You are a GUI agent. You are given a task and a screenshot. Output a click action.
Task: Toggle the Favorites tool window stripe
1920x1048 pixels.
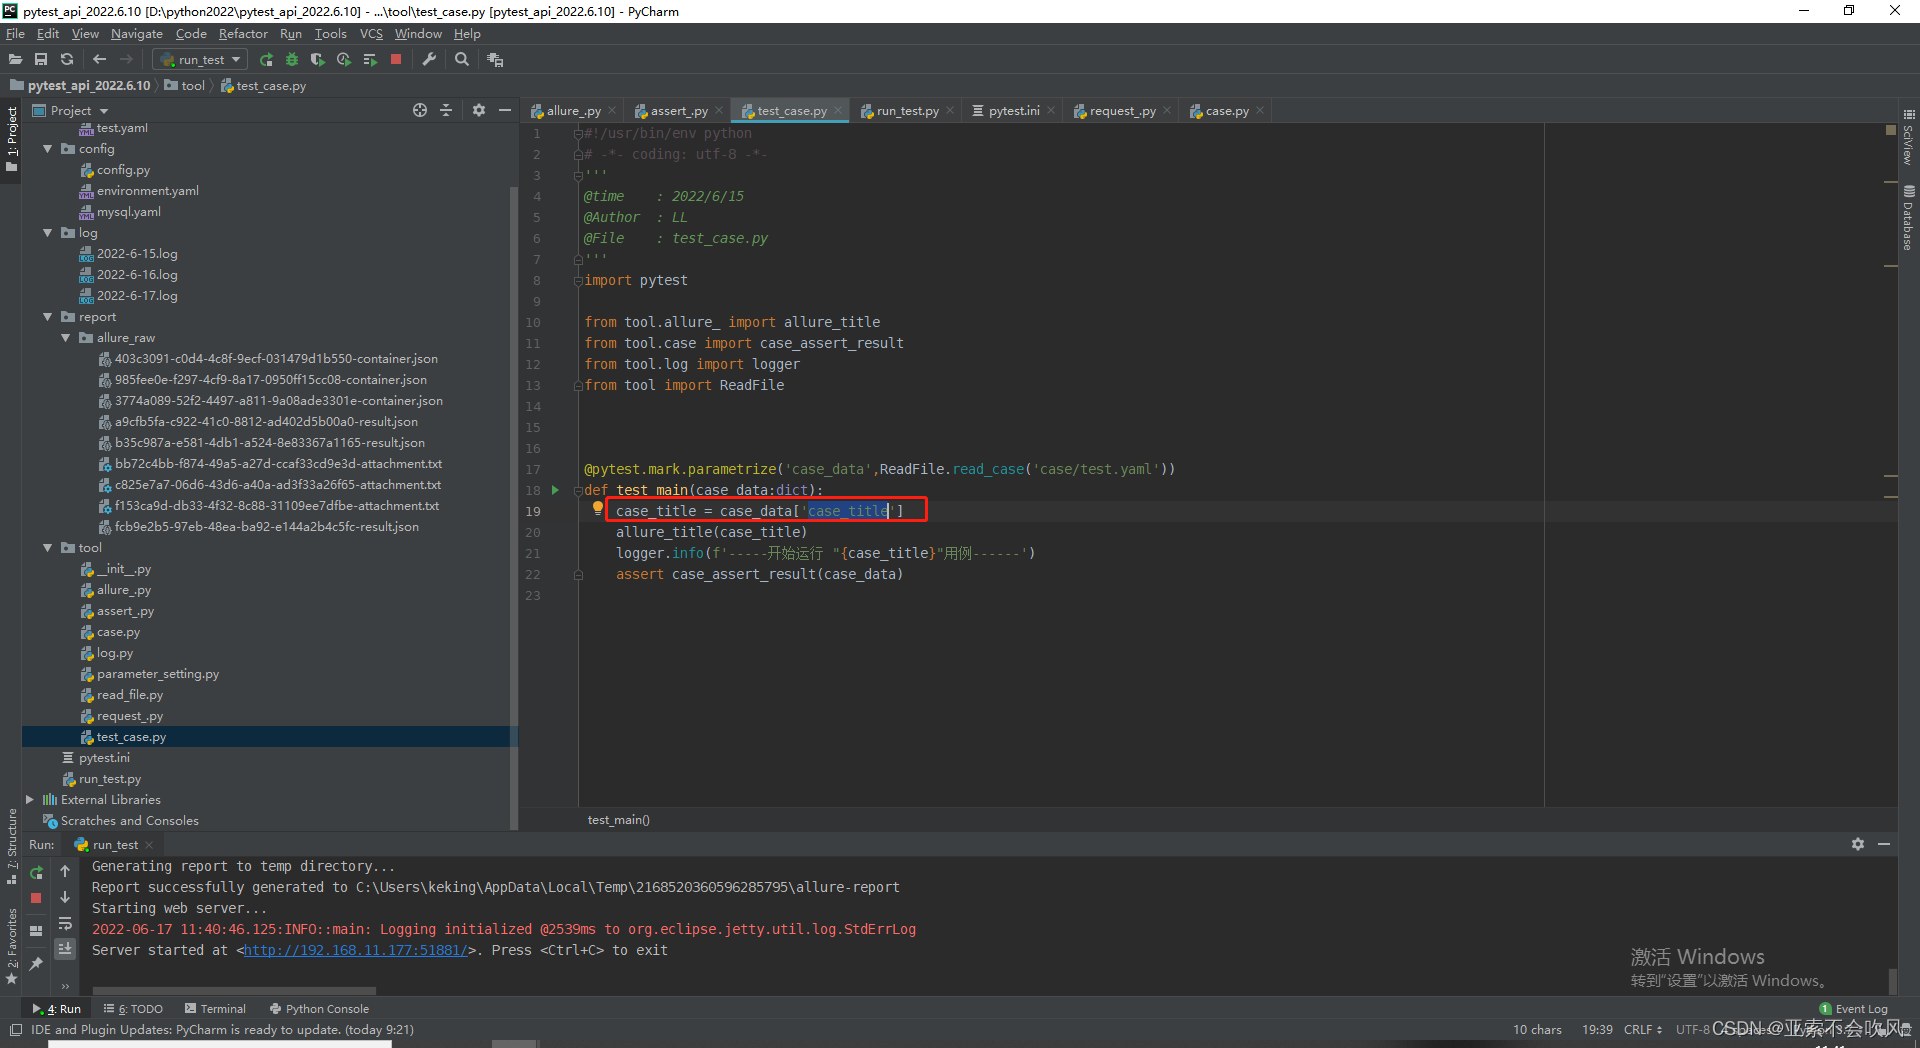[11, 946]
